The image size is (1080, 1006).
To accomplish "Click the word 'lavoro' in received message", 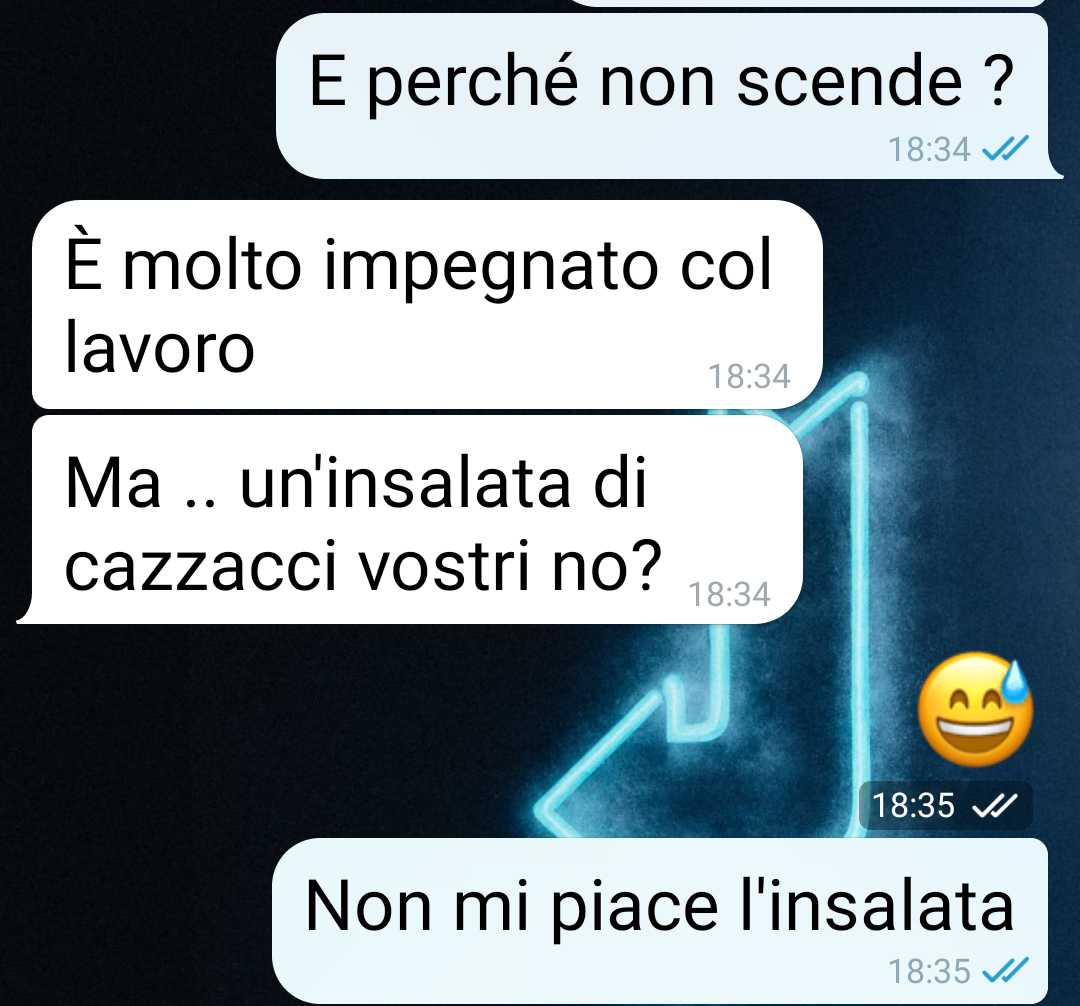I will [x=160, y=348].
